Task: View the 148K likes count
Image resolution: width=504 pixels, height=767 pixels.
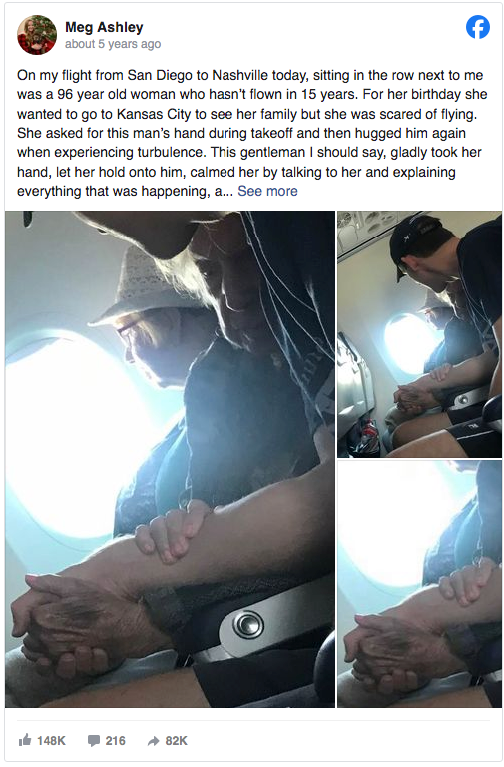Action: pos(51,741)
